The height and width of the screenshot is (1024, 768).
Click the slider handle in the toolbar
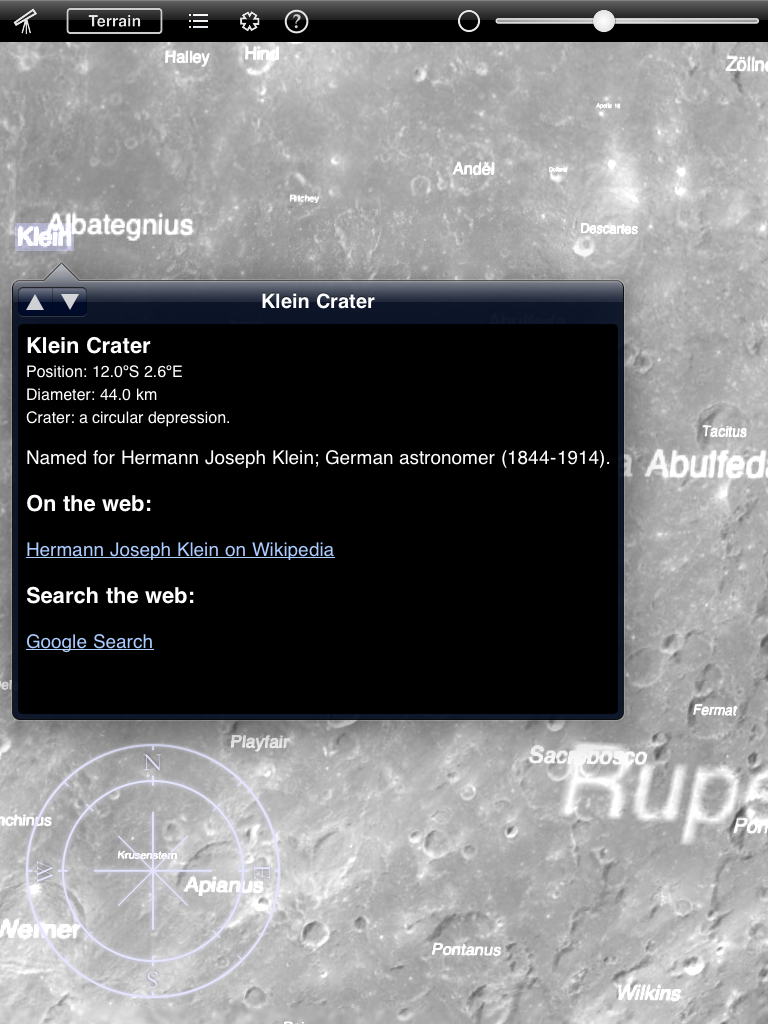[603, 21]
